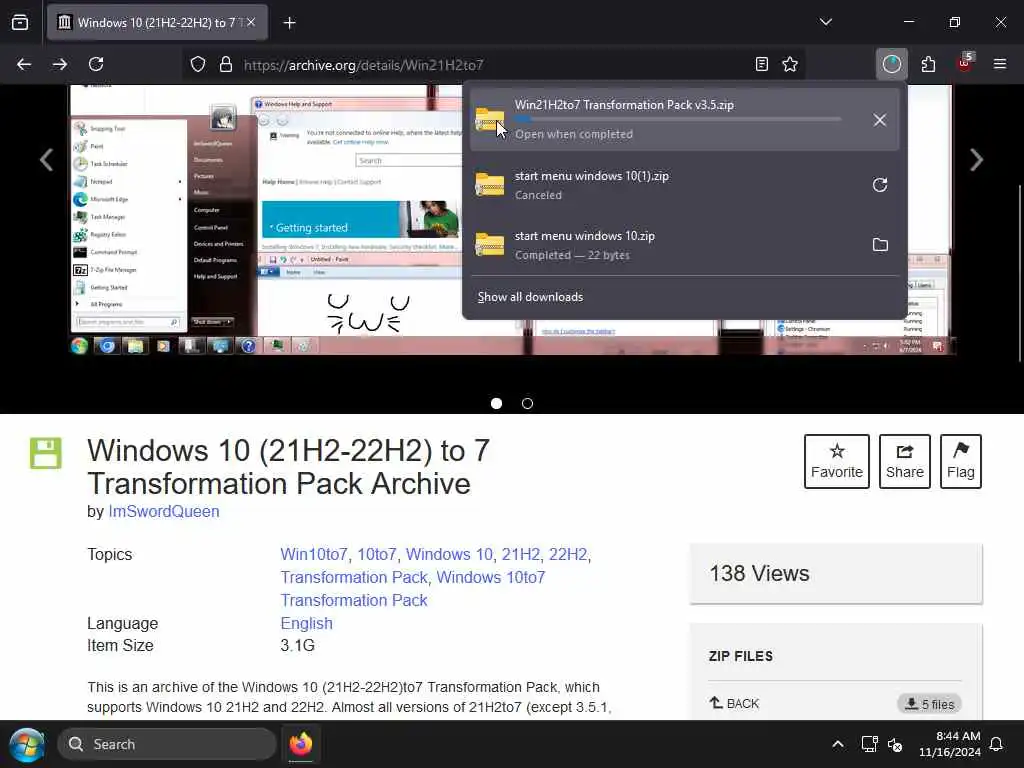The image size is (1024, 768).
Task: Select second carousel slide dot
Action: [x=528, y=404]
